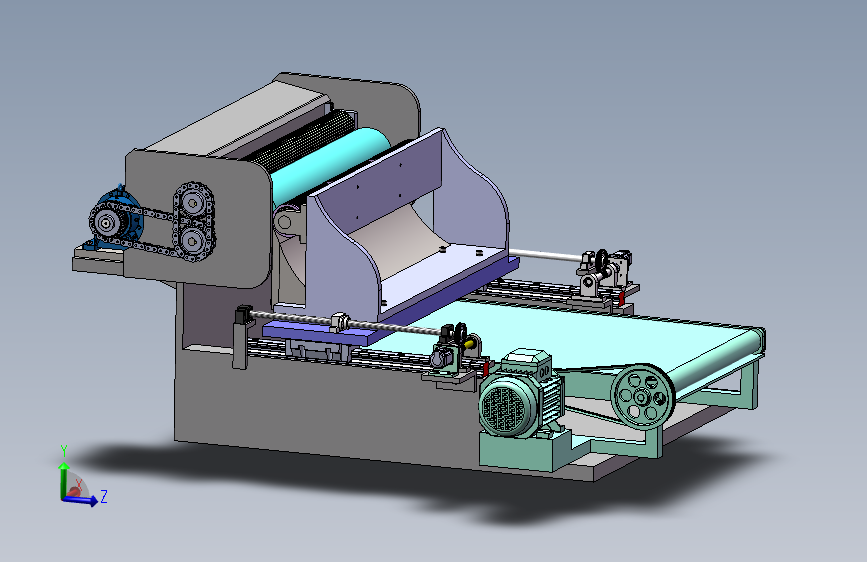Click the Z axis label on the triad

coord(103,496)
